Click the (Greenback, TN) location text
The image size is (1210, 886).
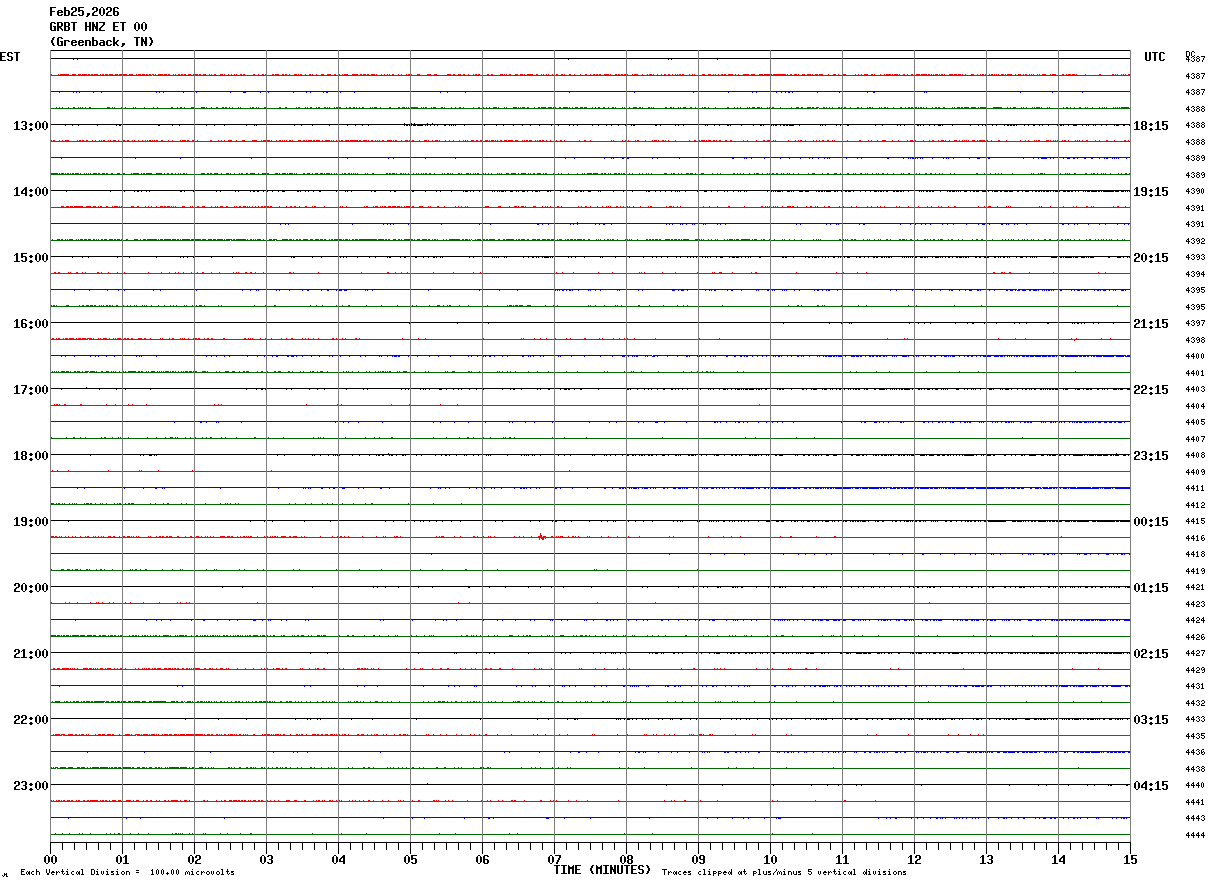click(x=102, y=42)
